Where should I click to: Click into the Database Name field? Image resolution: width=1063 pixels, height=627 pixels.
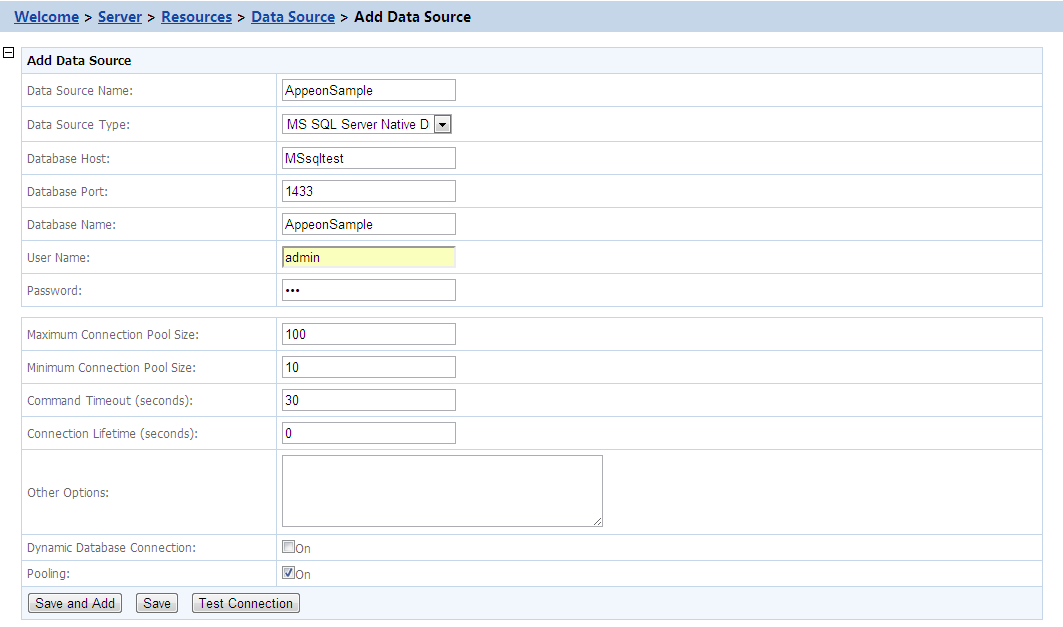368,224
